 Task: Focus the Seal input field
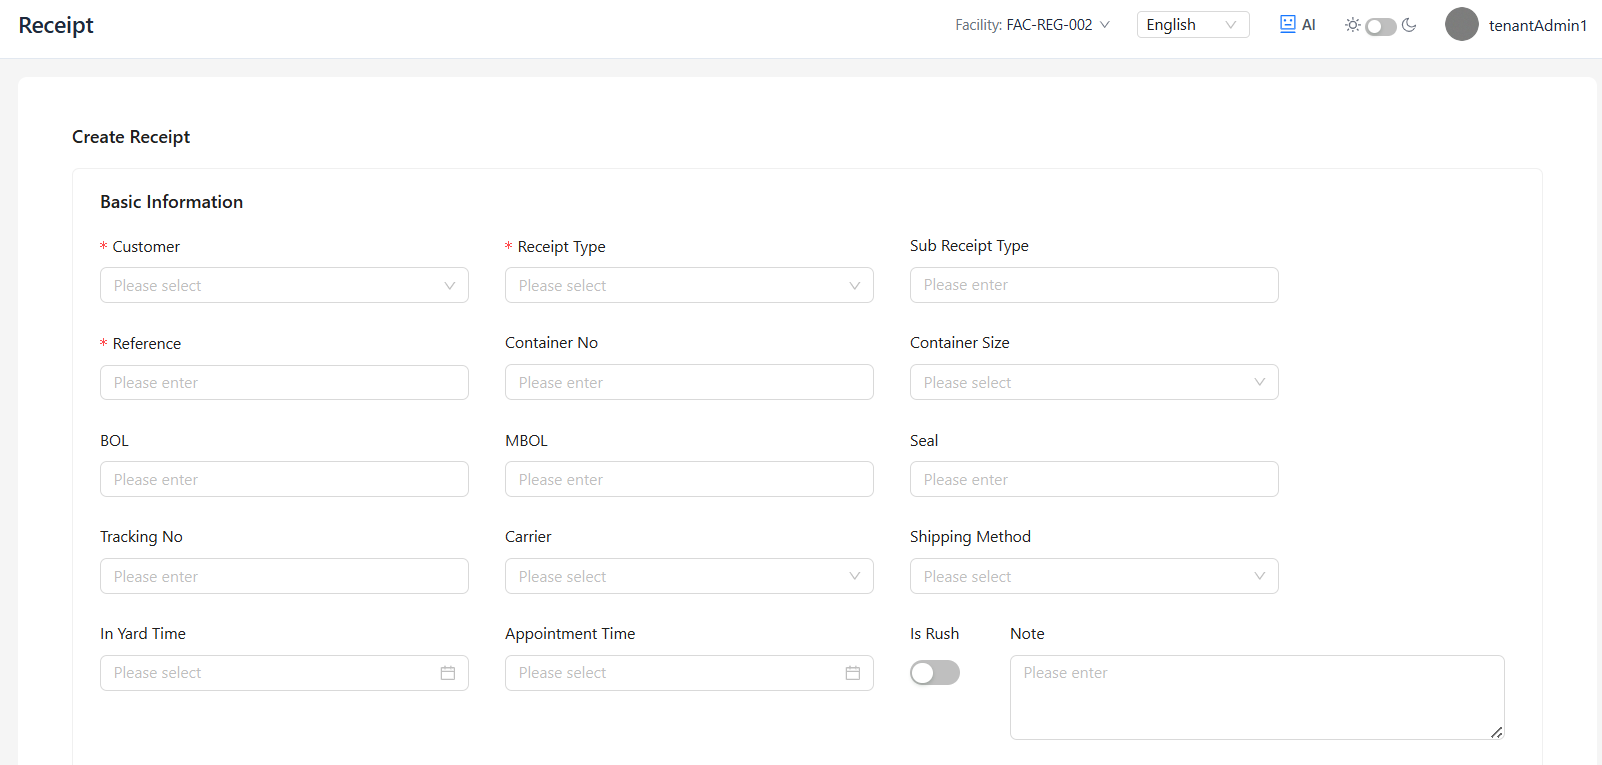coord(1094,479)
